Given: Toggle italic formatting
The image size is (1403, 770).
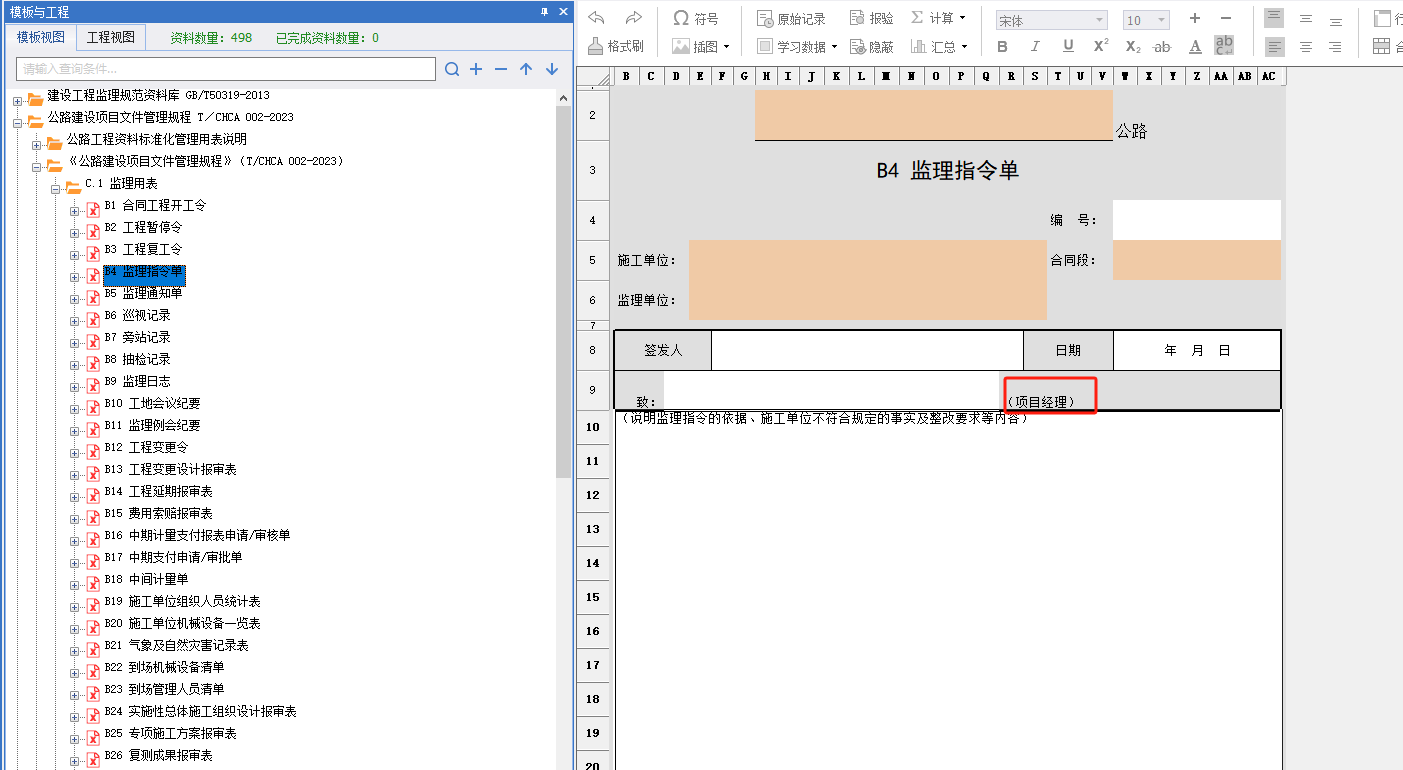Looking at the screenshot, I should coord(1035,46).
